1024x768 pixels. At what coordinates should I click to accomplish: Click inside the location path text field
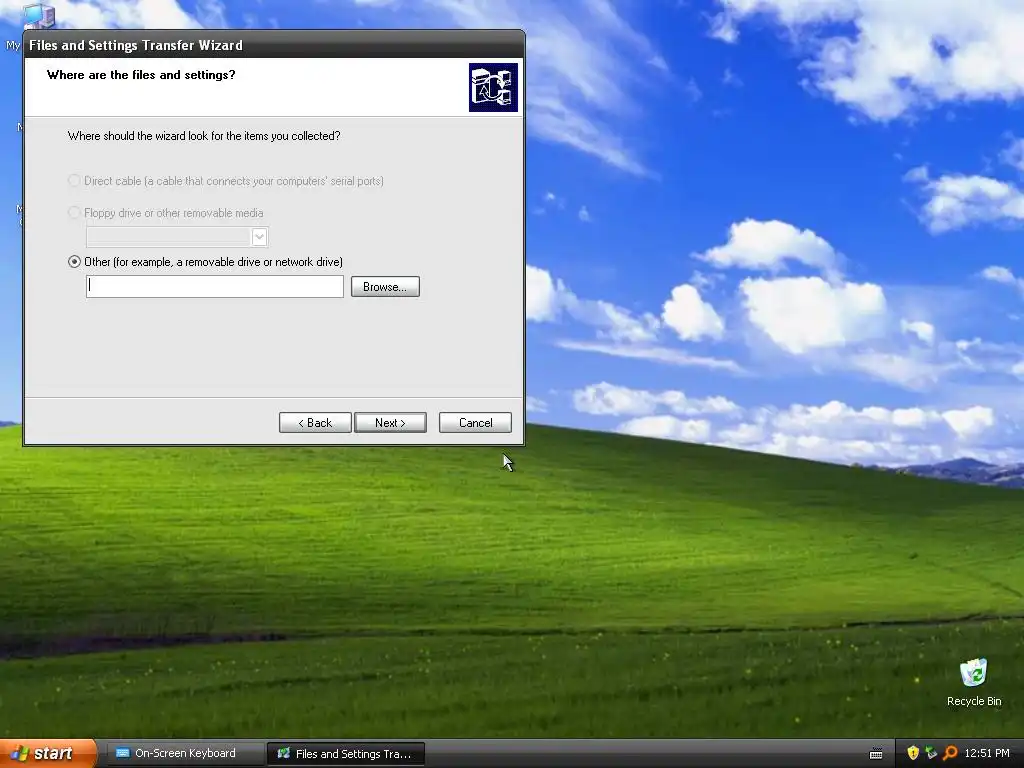[215, 287]
